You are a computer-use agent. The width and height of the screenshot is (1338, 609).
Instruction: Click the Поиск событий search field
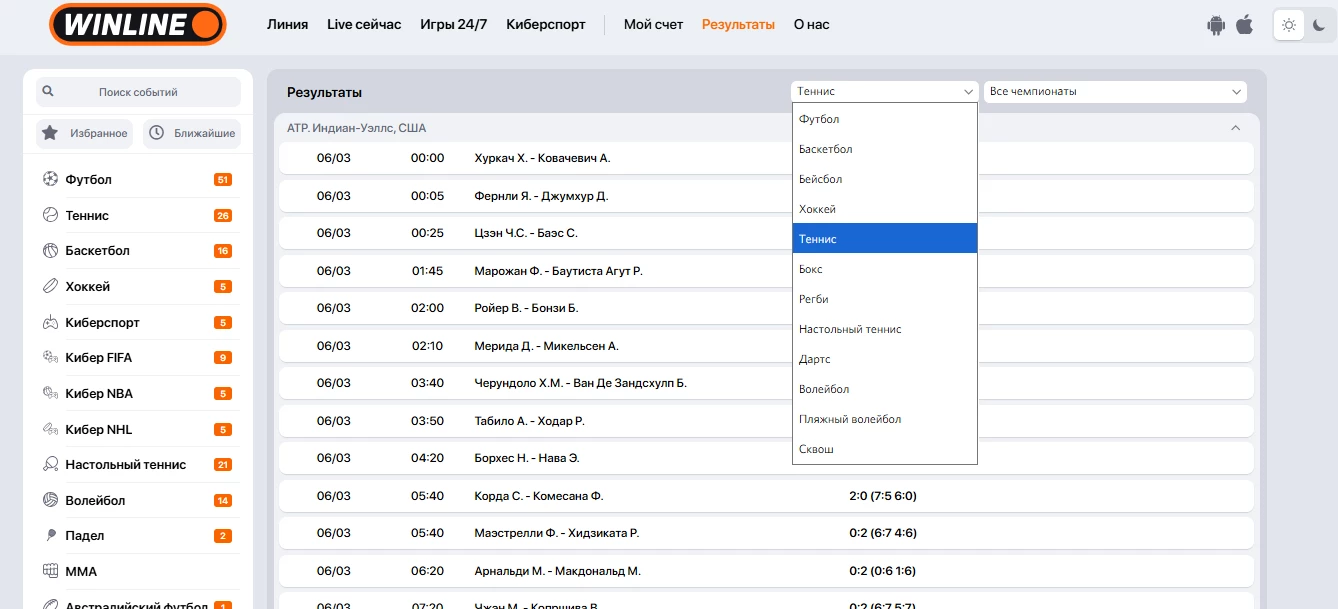click(x=138, y=92)
